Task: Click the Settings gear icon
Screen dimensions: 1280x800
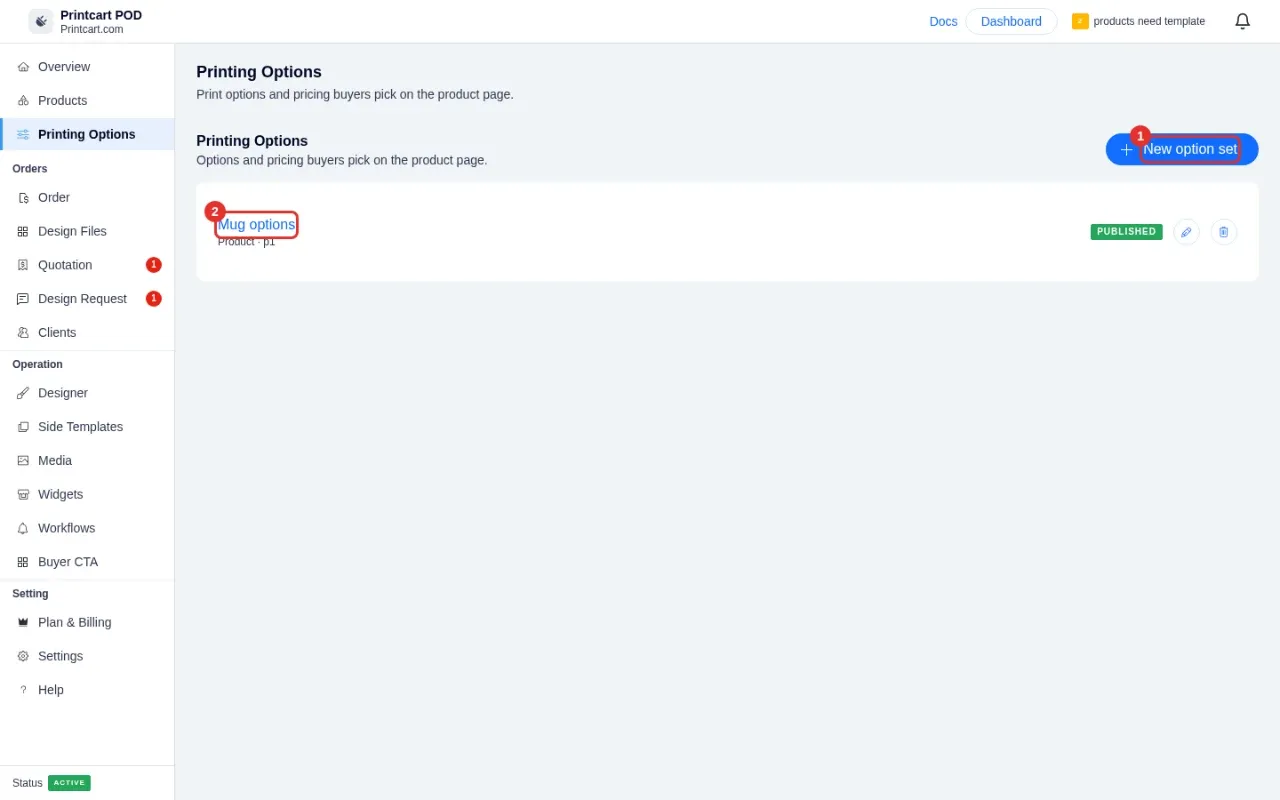Action: pyautogui.click(x=23, y=656)
